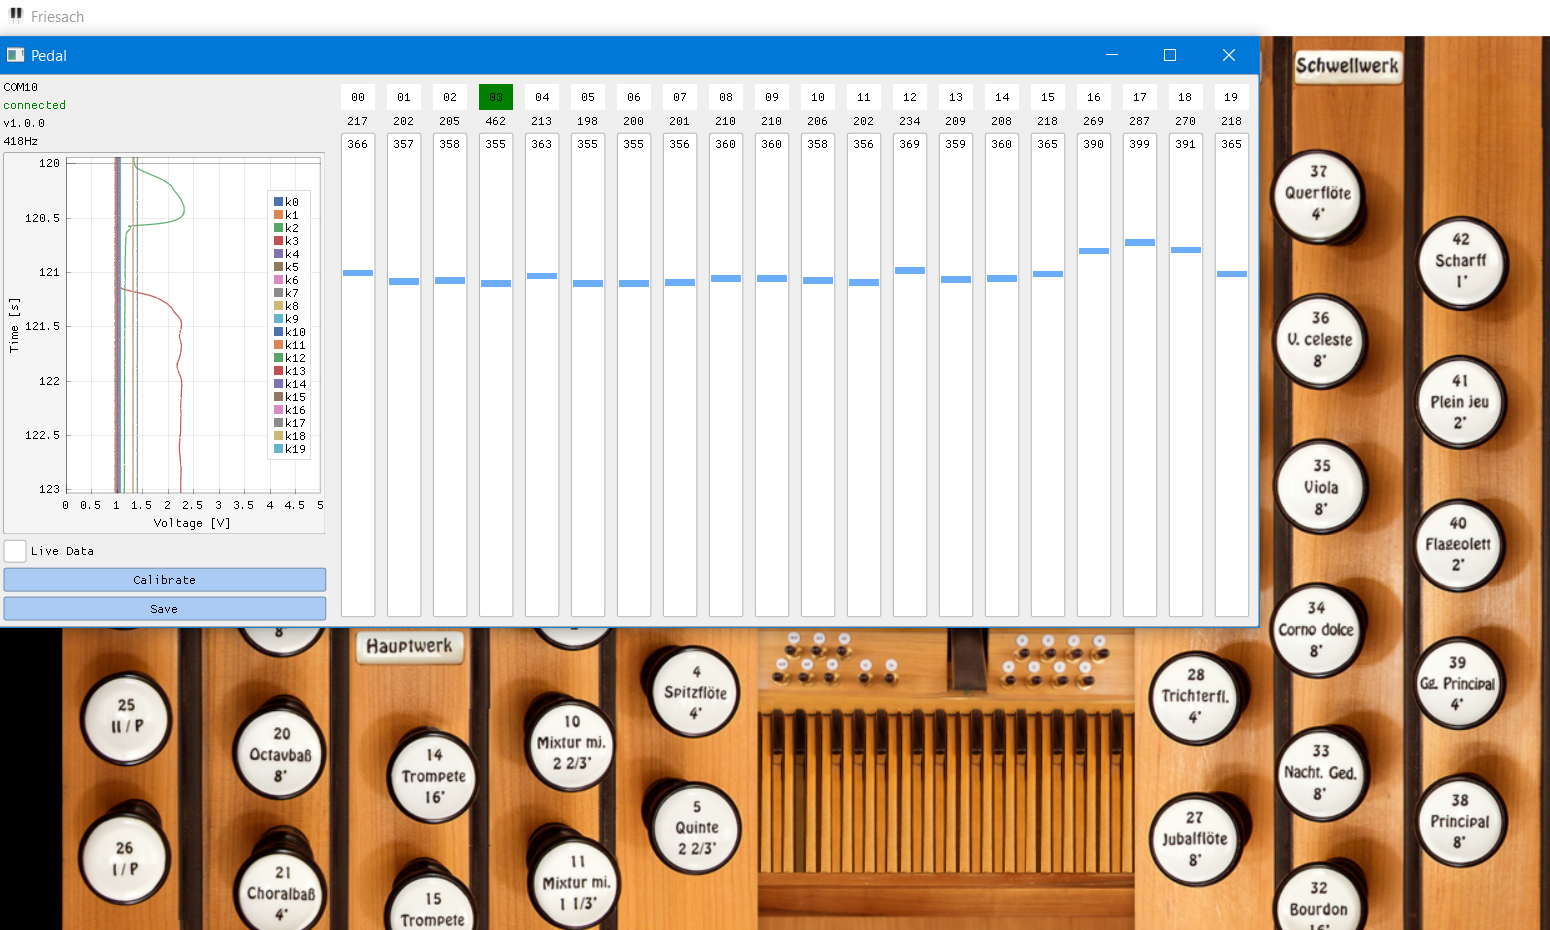Close the Pedal window

click(1229, 55)
